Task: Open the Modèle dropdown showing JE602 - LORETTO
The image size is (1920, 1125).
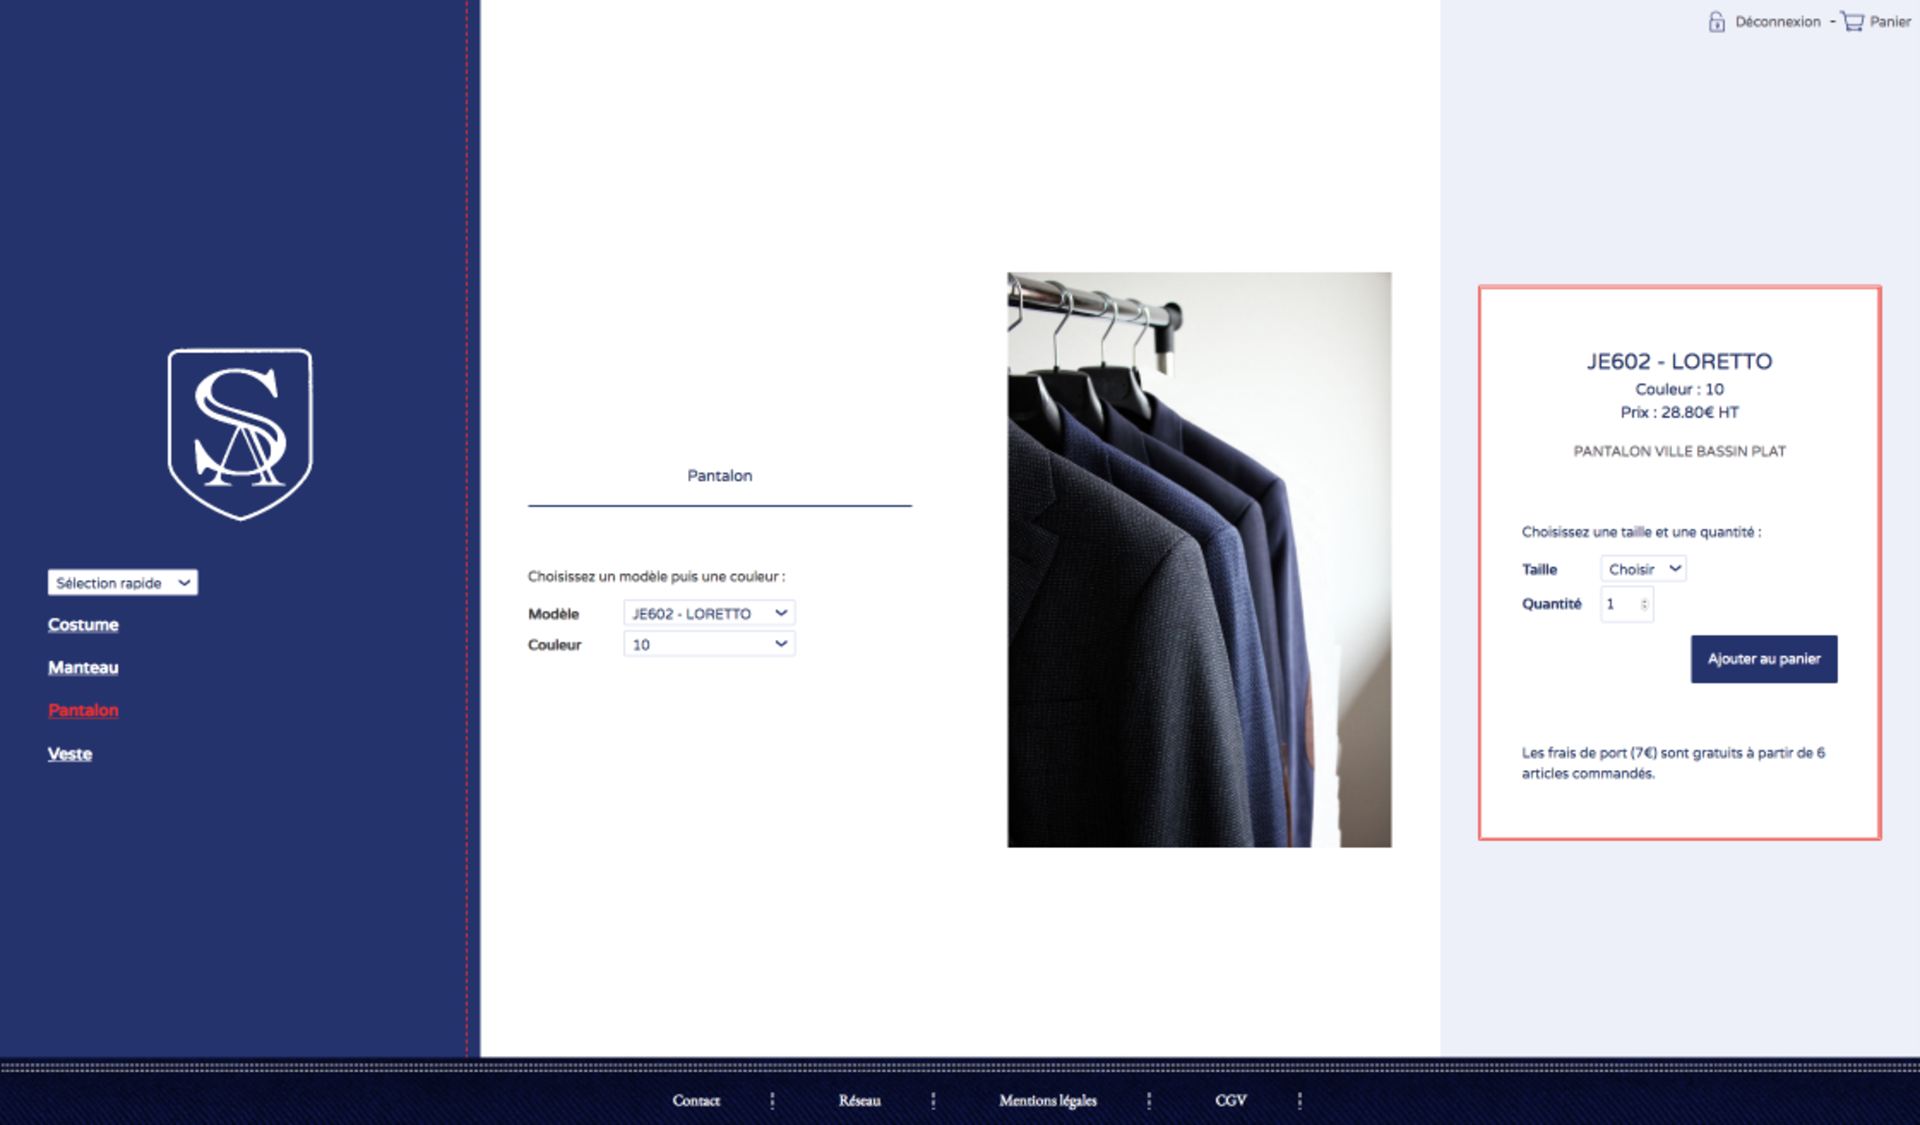Action: (x=709, y=613)
